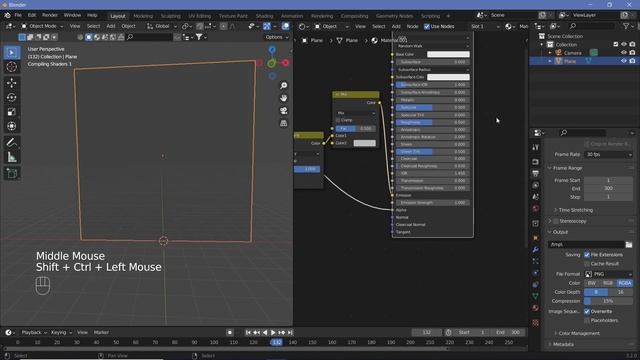
Task: Click the play animation button
Action: (273, 333)
